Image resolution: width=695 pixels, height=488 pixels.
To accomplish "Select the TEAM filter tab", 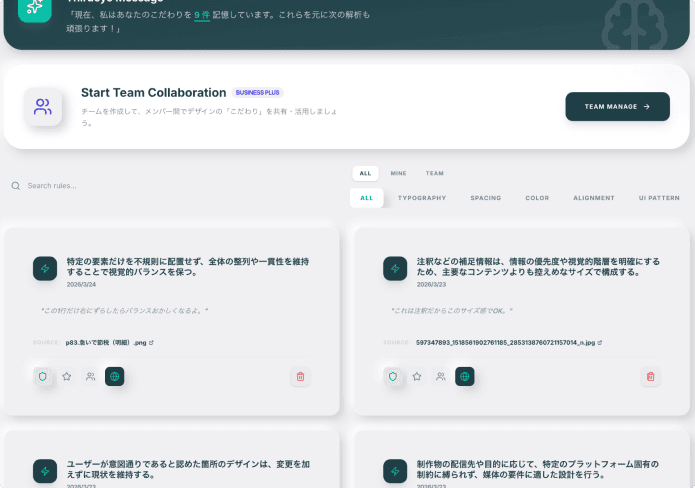I will (x=434, y=173).
